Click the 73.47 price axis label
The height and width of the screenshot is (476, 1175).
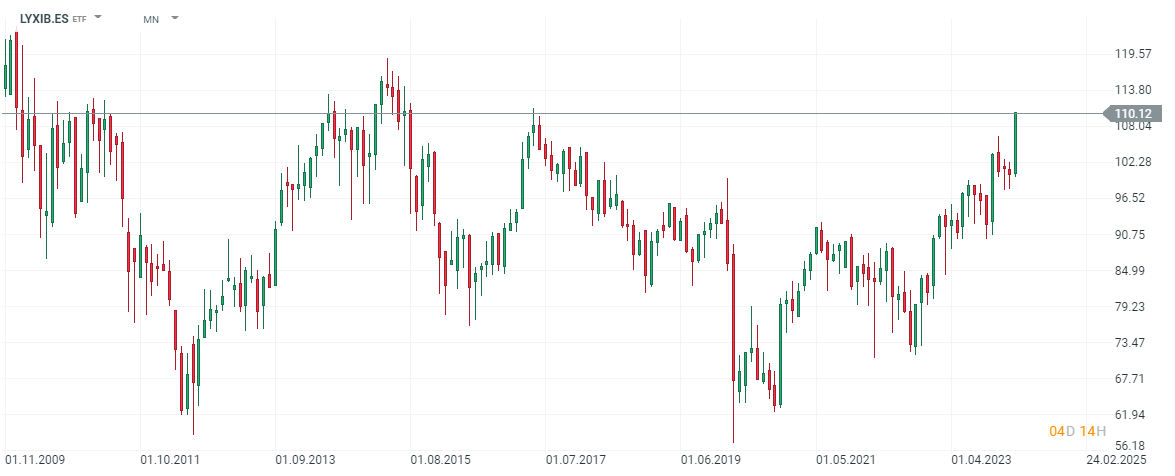pos(1132,342)
